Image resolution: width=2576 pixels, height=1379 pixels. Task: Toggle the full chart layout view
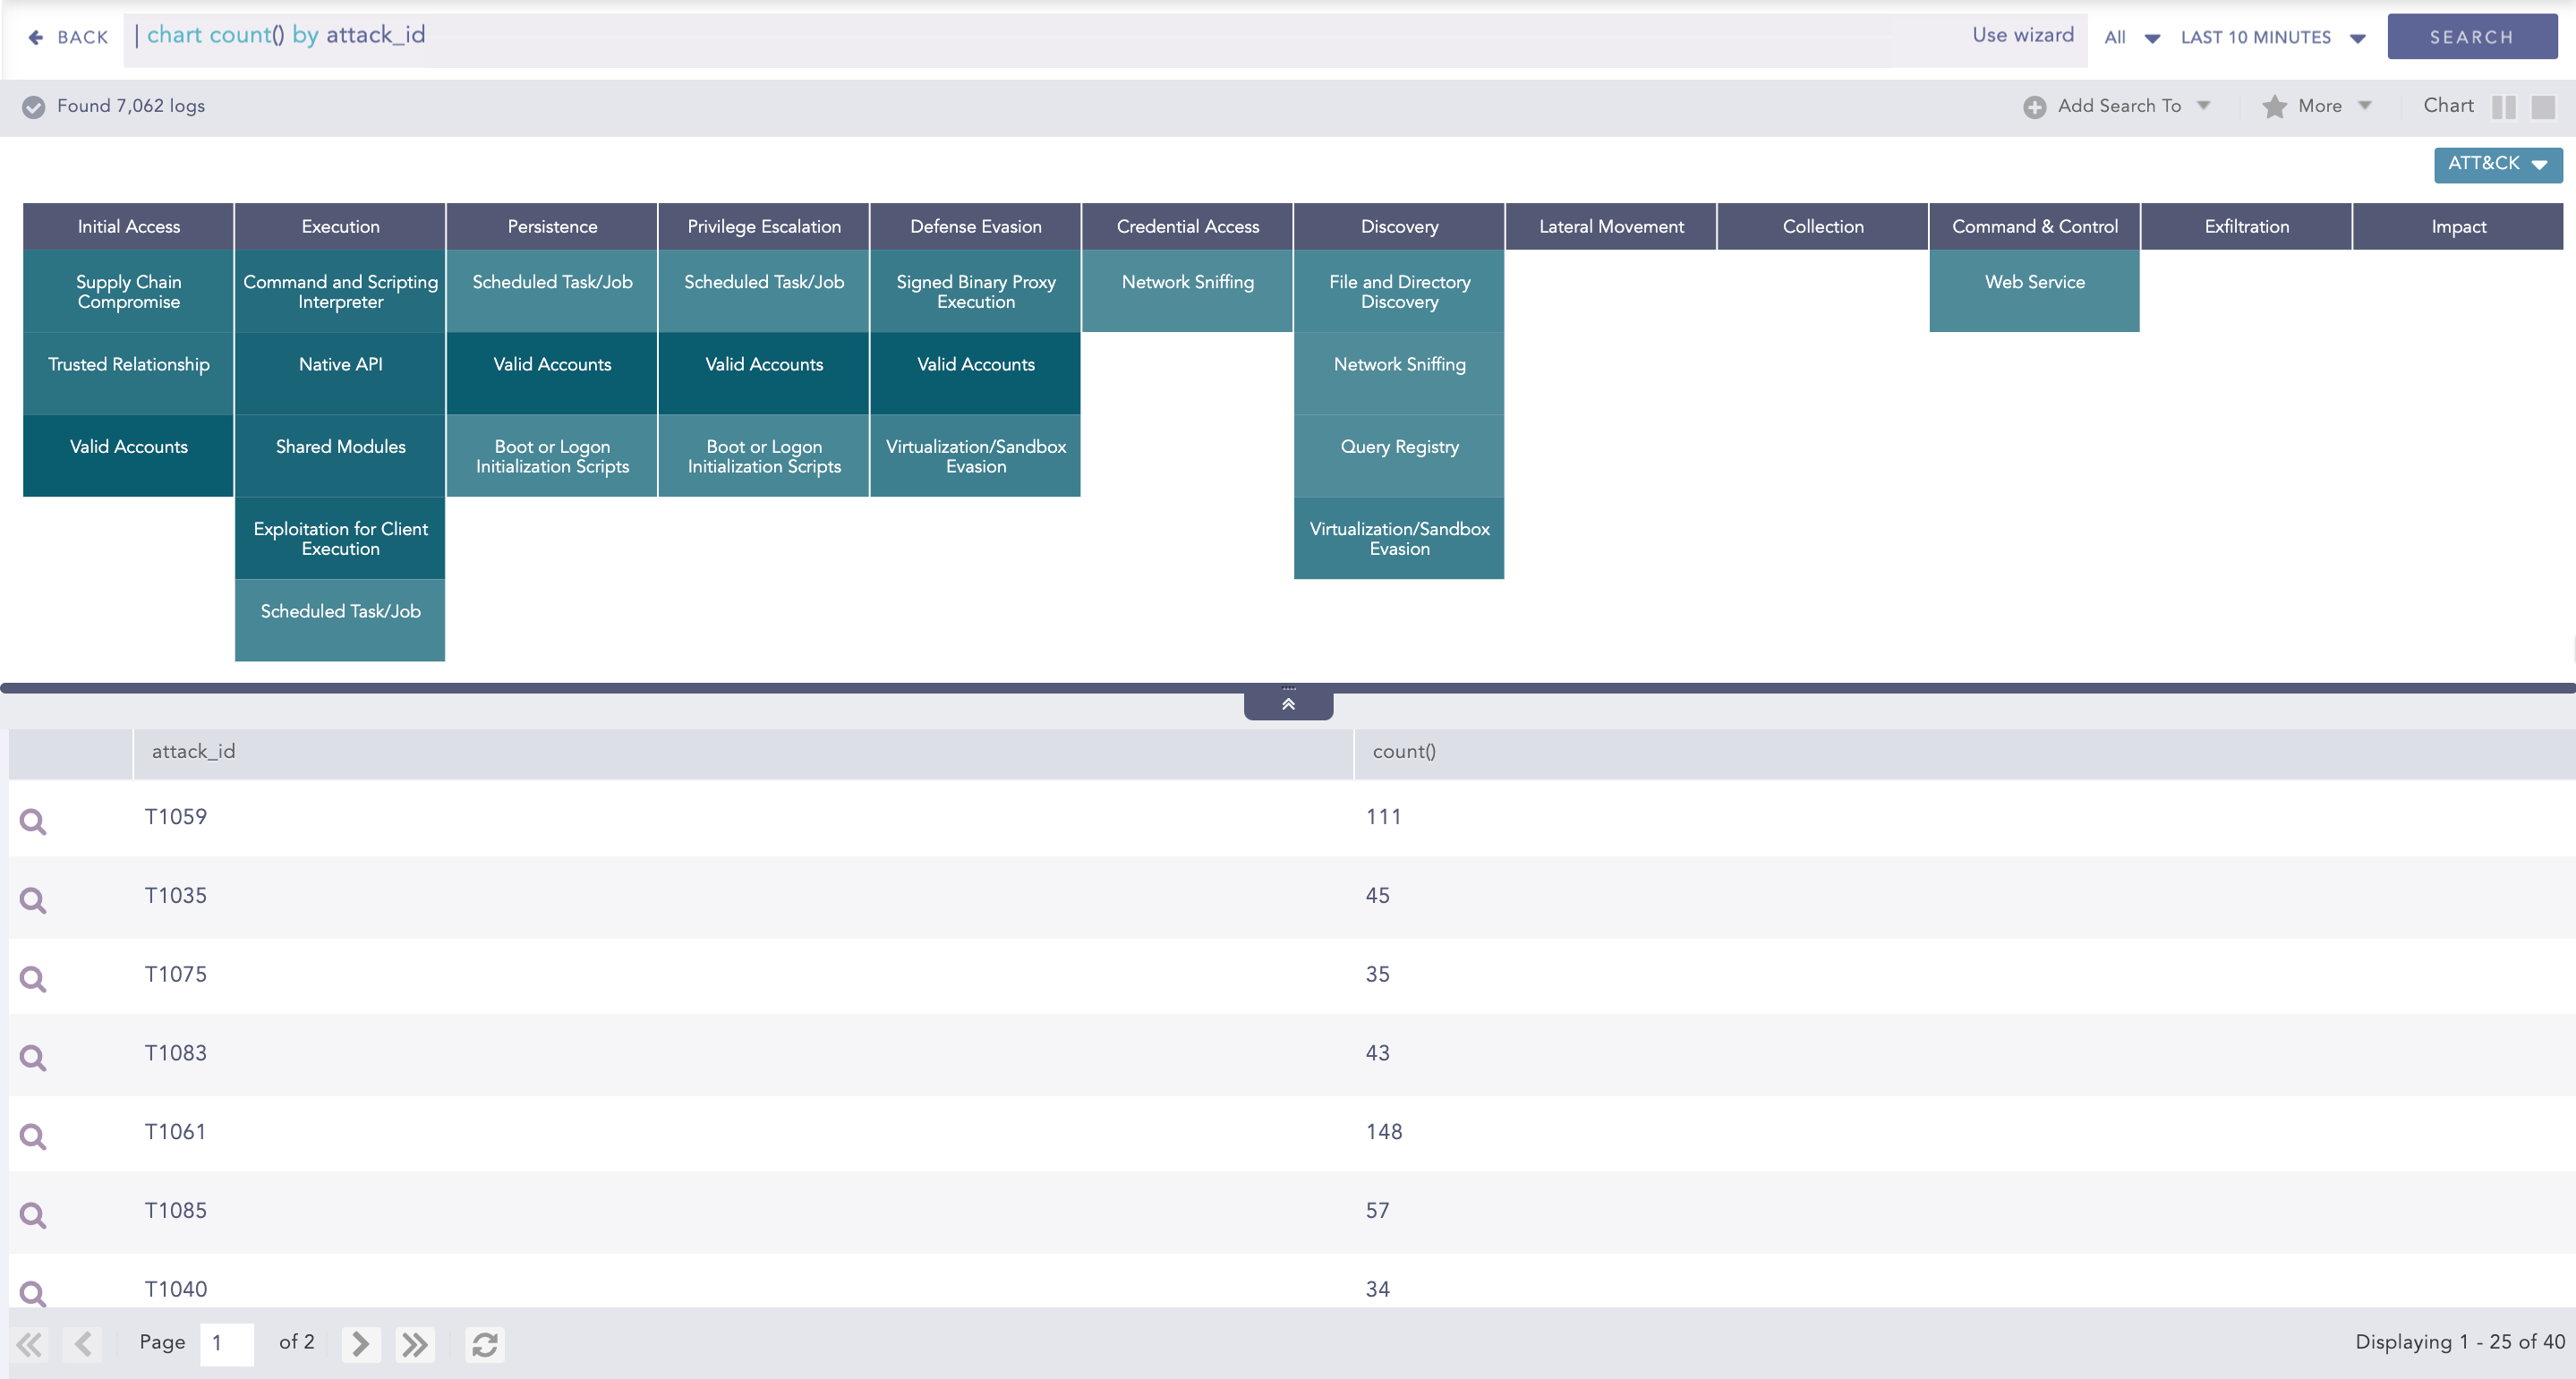point(2543,107)
